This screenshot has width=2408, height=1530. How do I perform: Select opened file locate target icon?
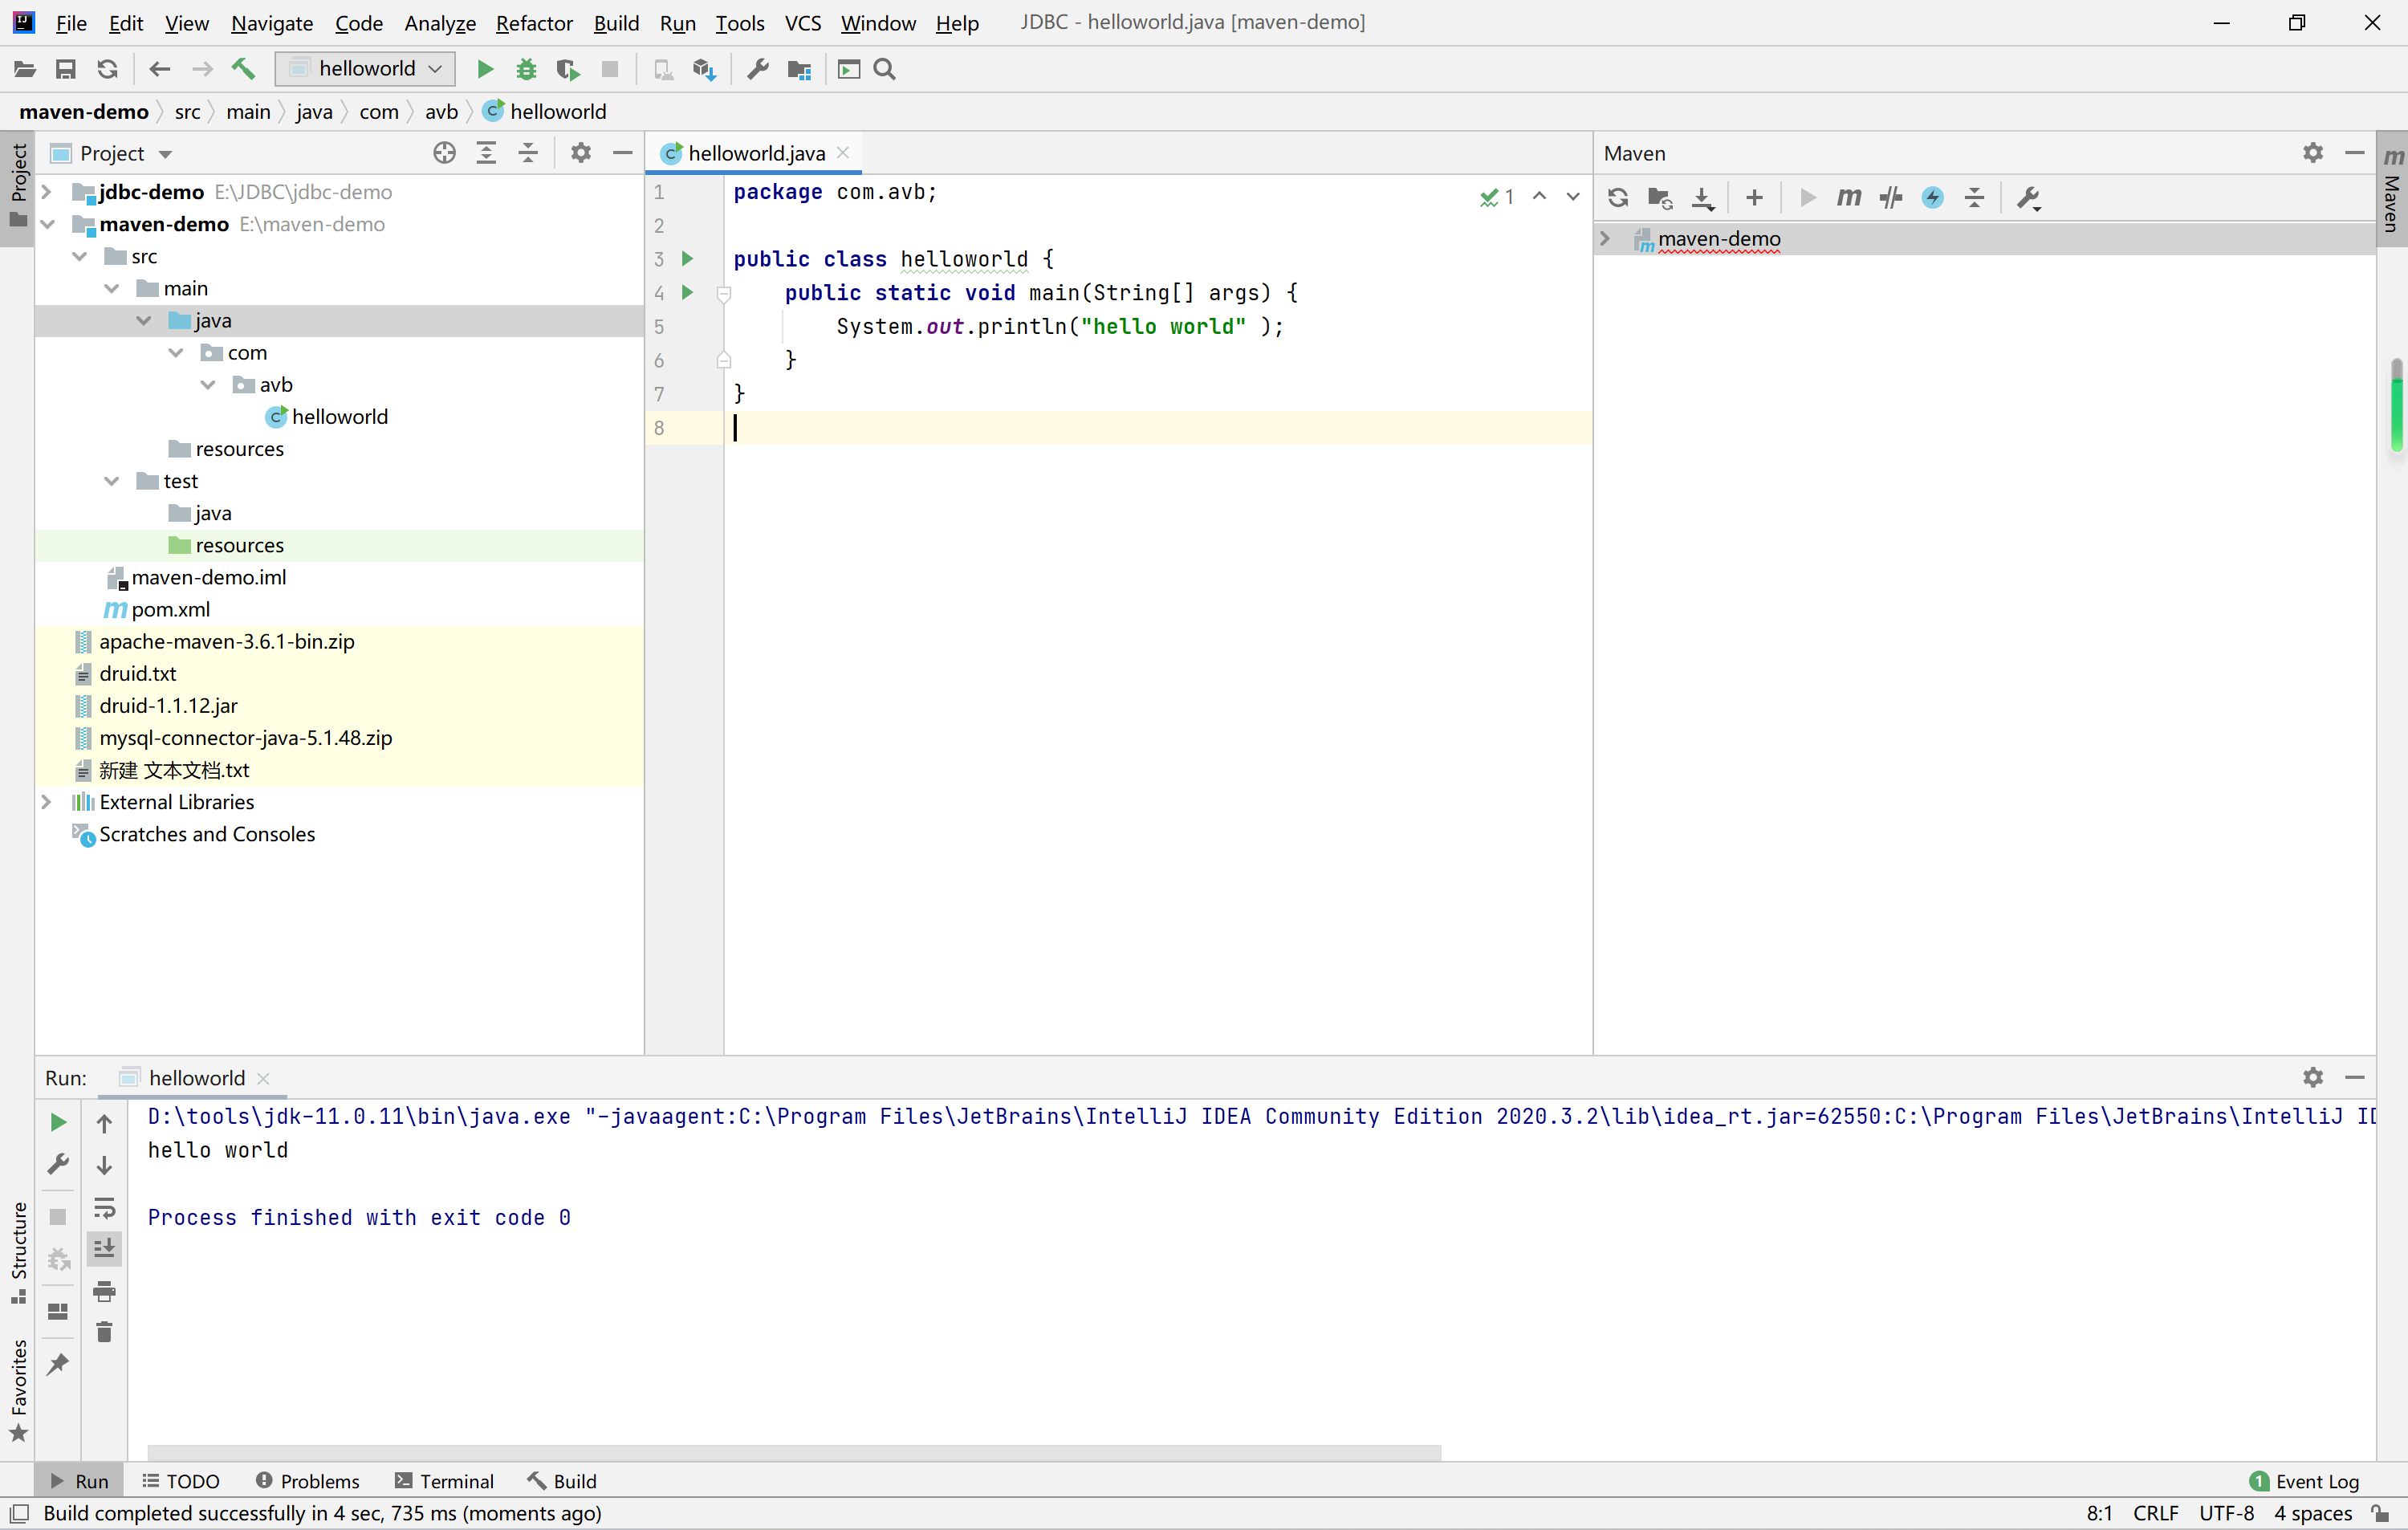(444, 153)
